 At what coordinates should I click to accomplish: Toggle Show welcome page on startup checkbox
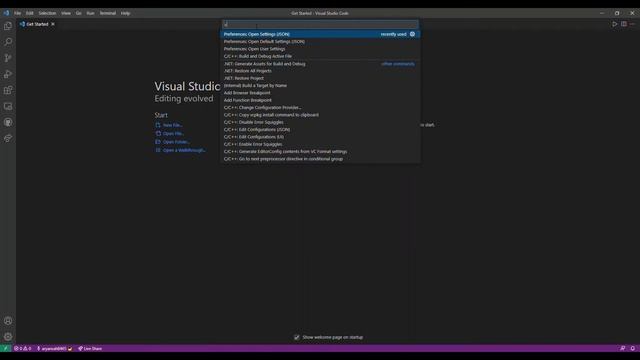click(297, 337)
